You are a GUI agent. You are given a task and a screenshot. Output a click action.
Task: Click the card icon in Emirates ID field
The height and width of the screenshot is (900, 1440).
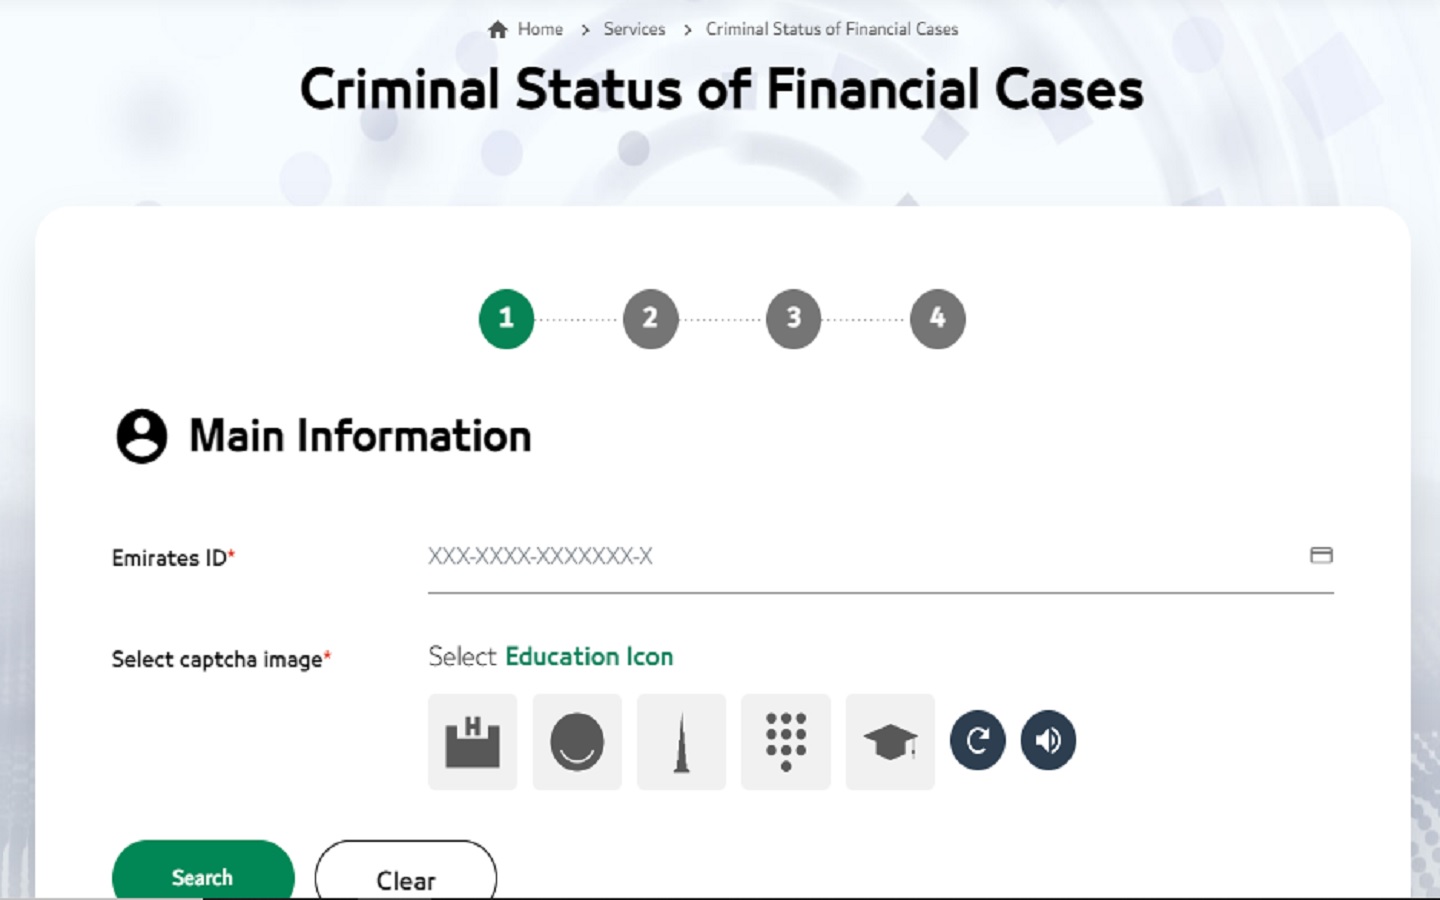1321,555
